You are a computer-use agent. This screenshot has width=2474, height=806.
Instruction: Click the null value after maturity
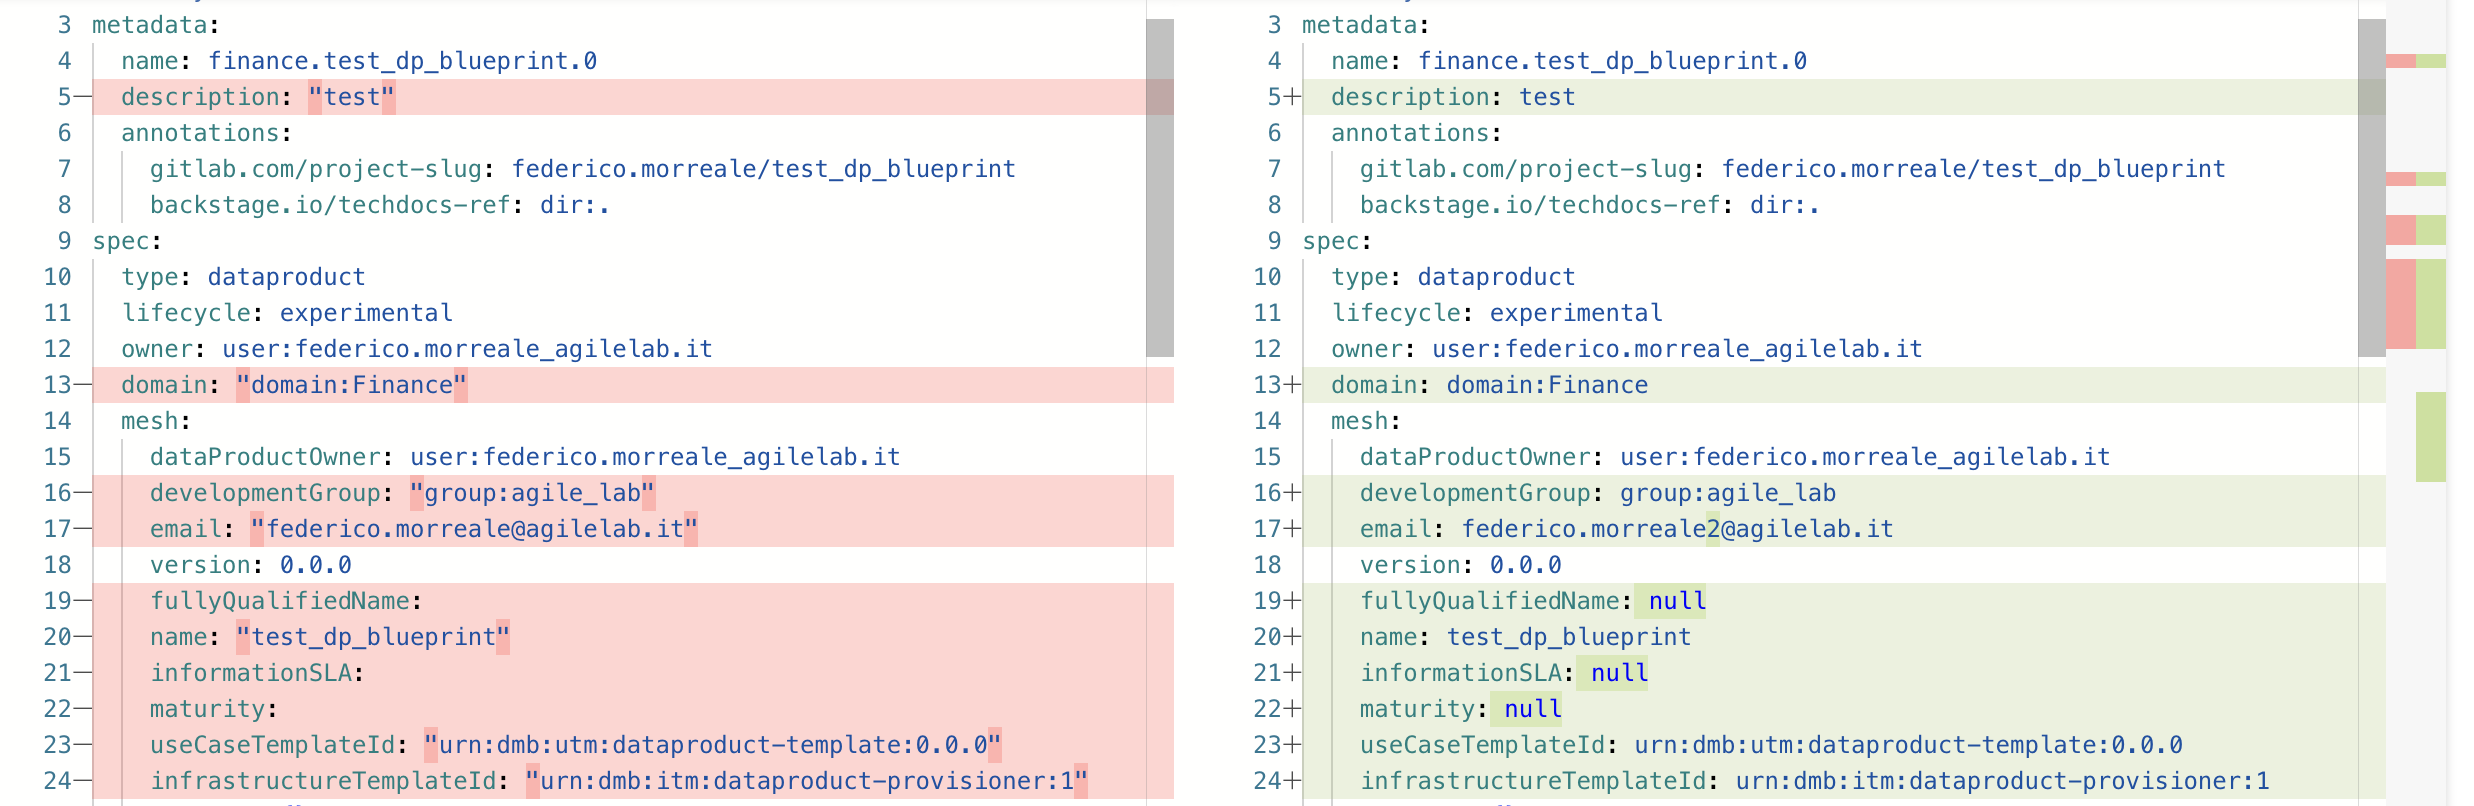(x=1533, y=709)
